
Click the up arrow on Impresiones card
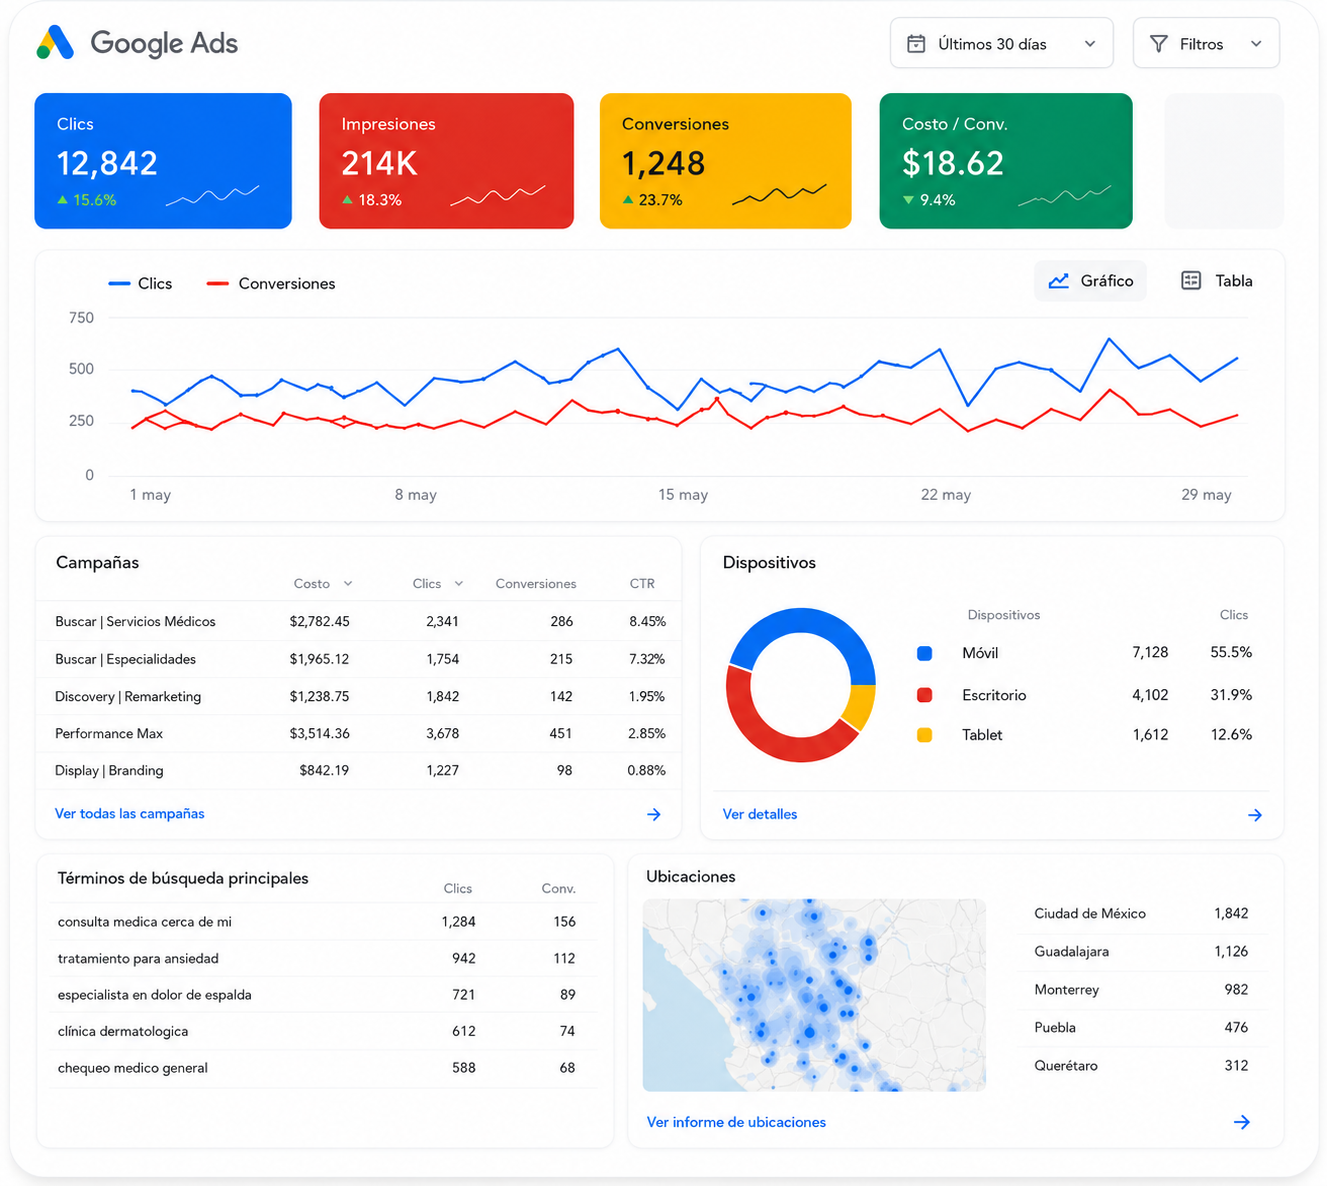(347, 200)
